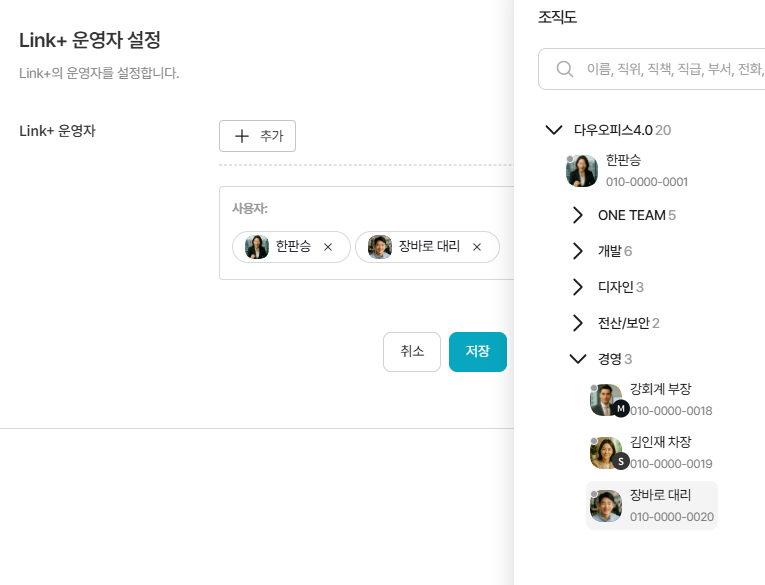
Task: Click 장바로 대리 avatar in selected users
Action: tap(379, 247)
